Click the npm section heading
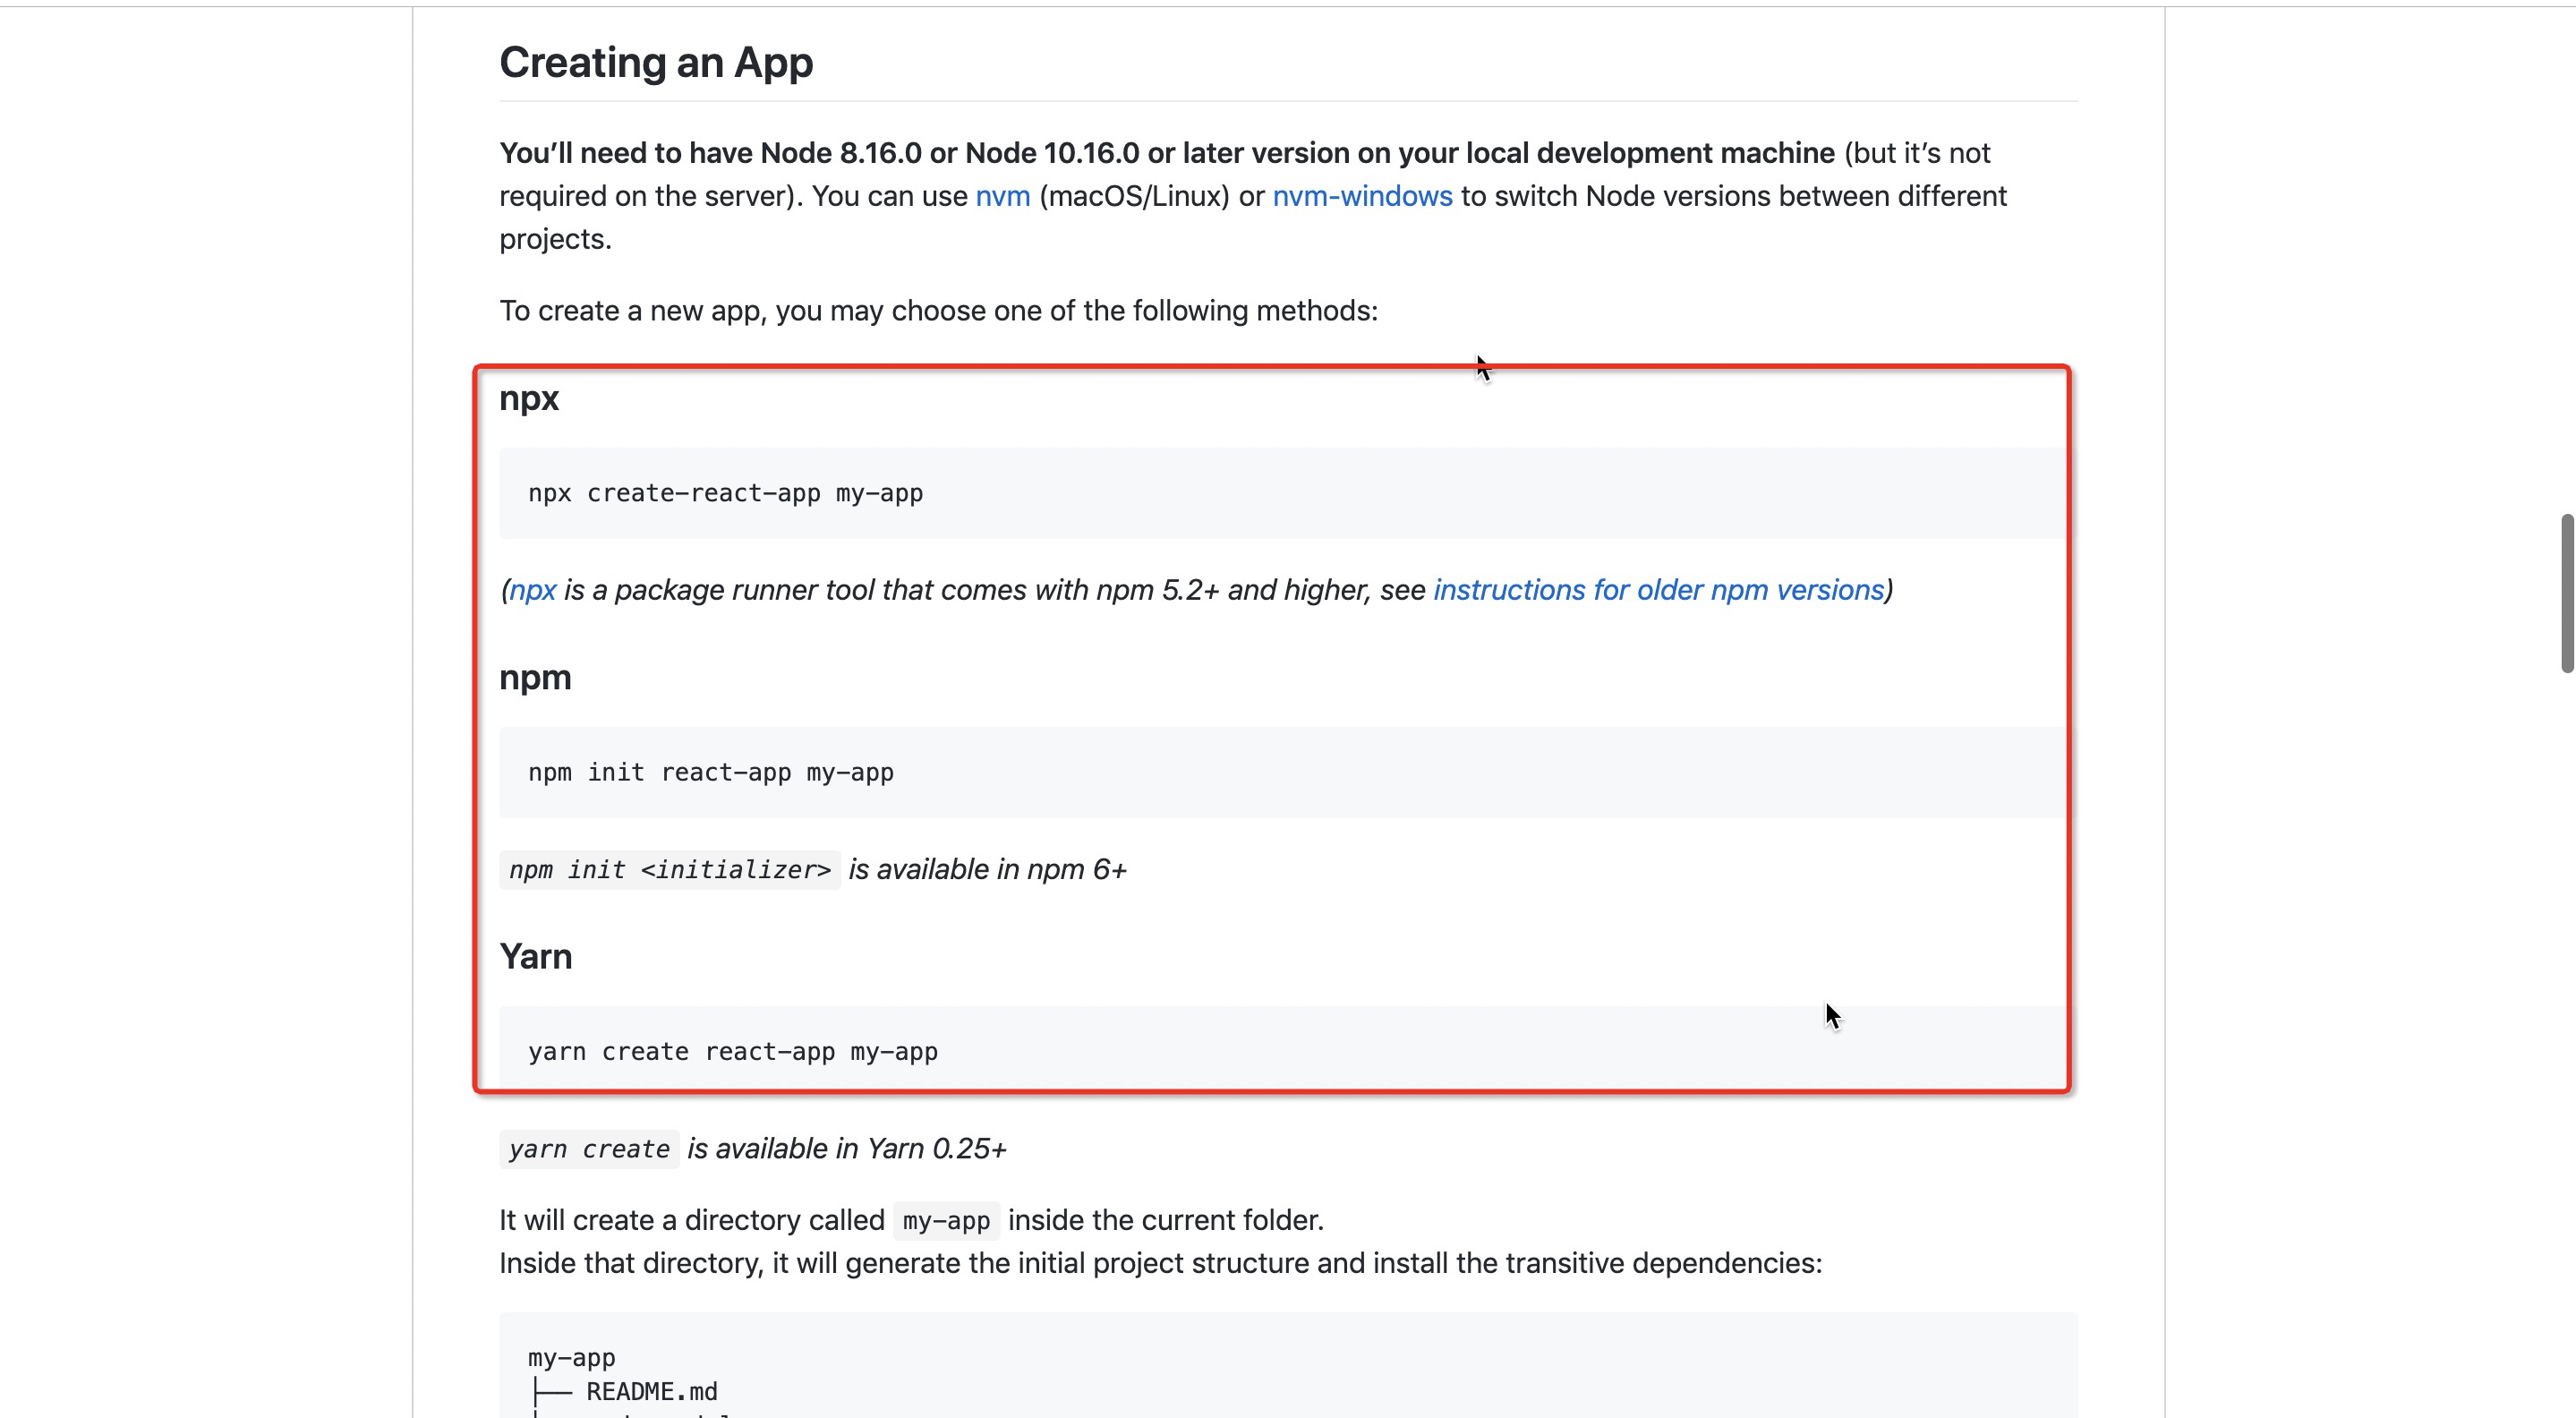2576x1418 pixels. tap(535, 677)
